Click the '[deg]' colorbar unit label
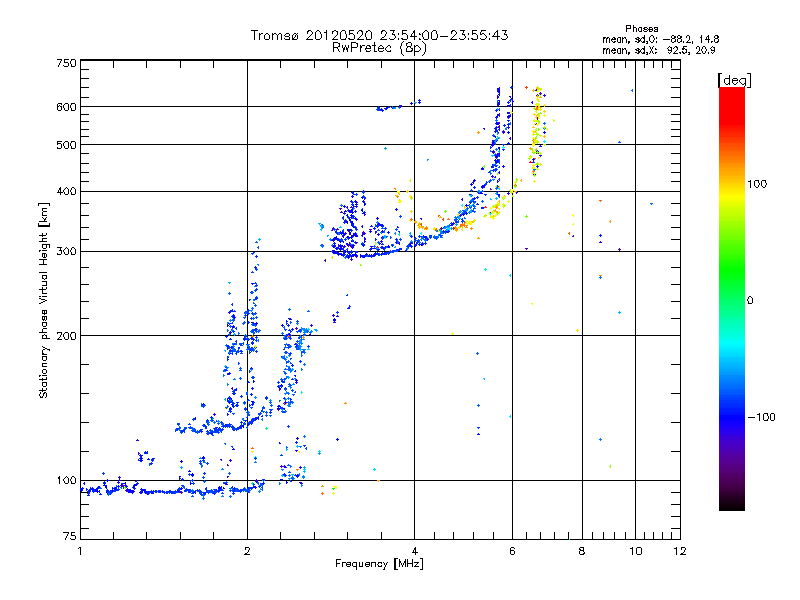This screenshot has width=800, height=600. 734,80
